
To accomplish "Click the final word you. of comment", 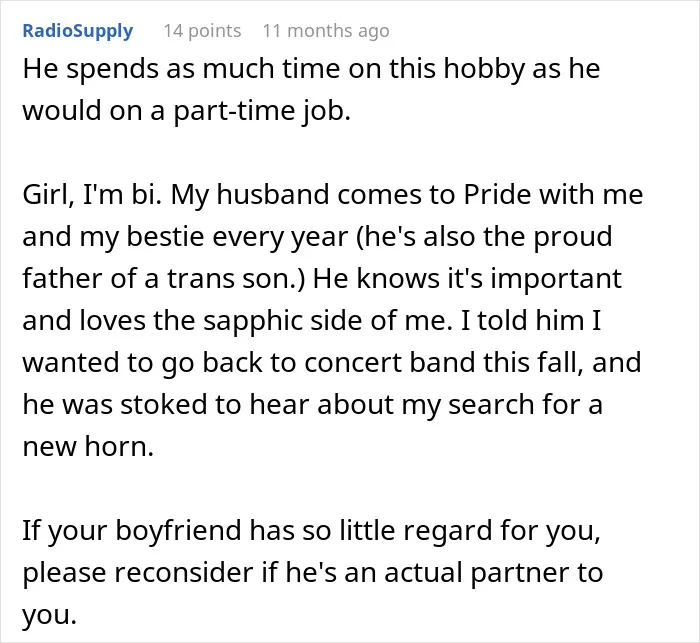I will 50,616.
